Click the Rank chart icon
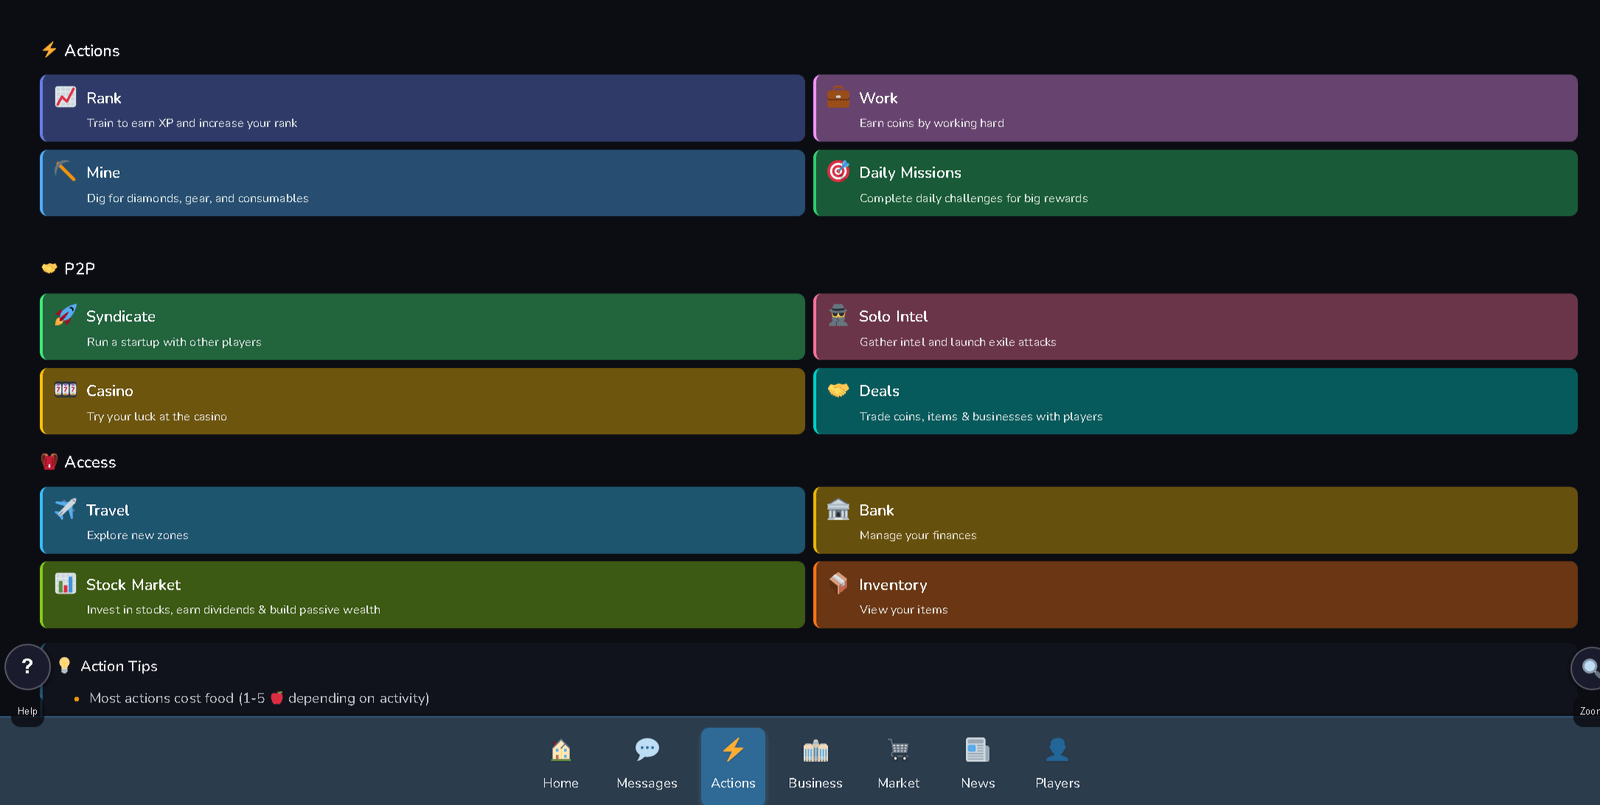The image size is (1600, 805). tap(66, 97)
